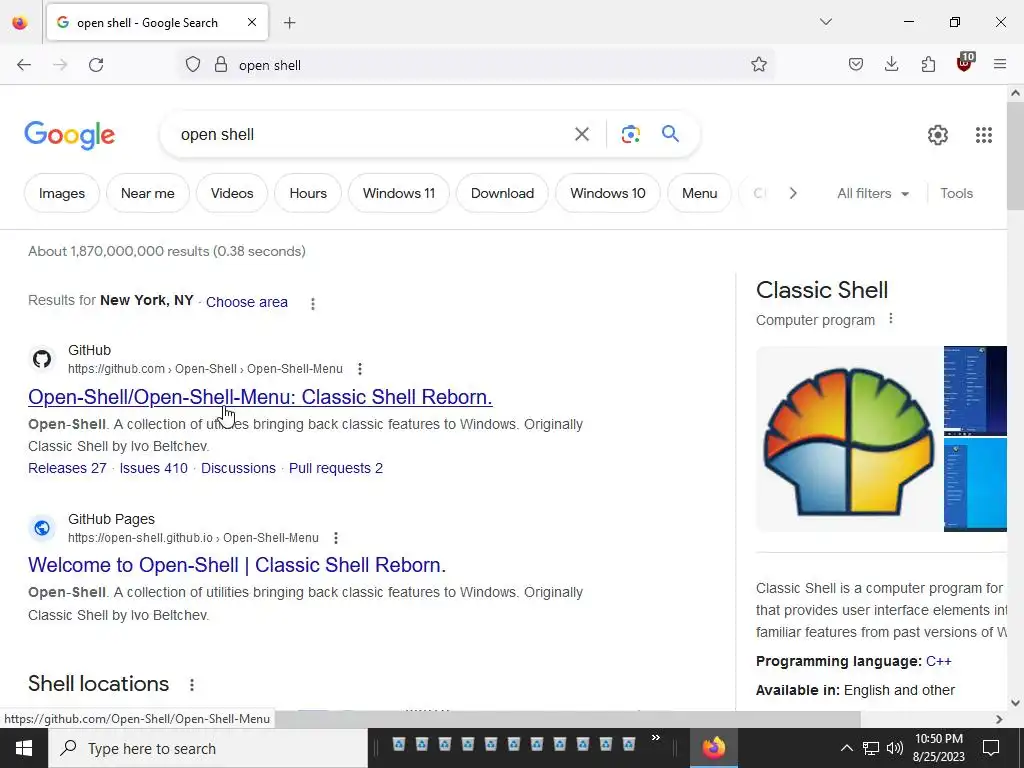Screen dimensions: 1024x768
Task: Open GitHub Open-Shell-Menu result title
Action: (x=260, y=396)
